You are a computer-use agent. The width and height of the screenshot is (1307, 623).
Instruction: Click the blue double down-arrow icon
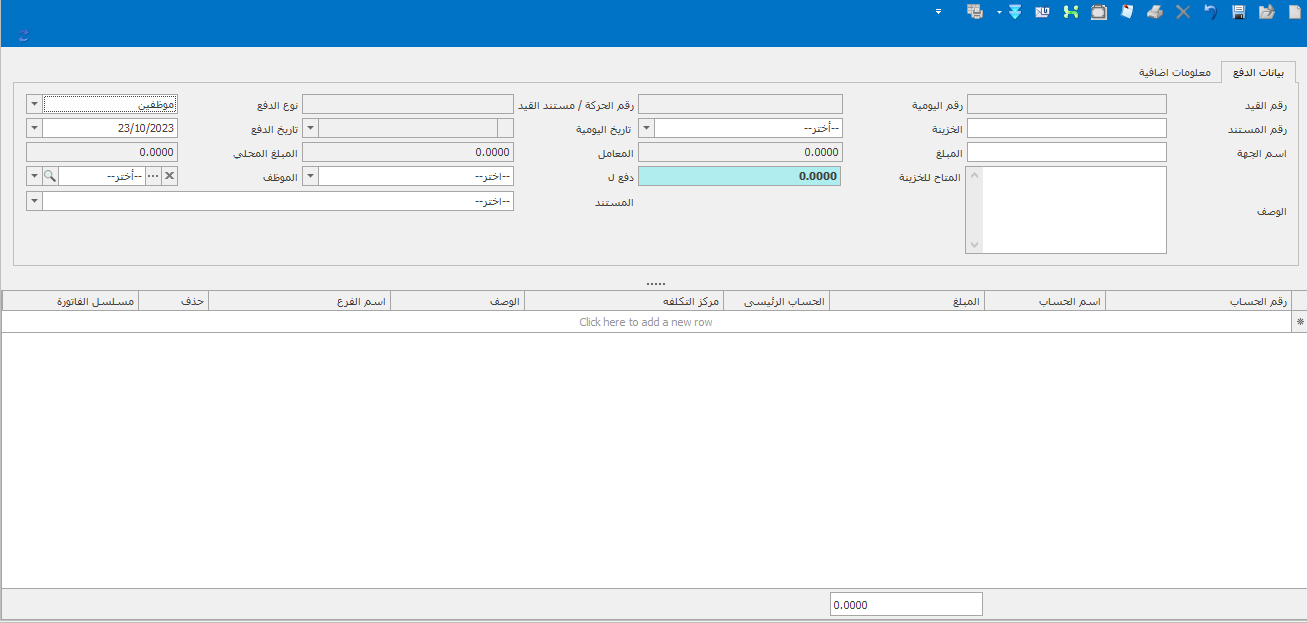pyautogui.click(x=1014, y=12)
